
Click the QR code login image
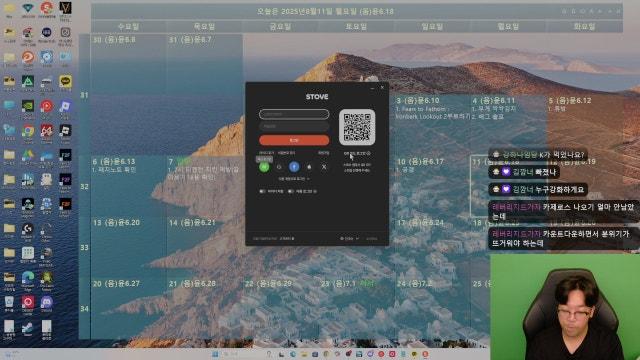pyautogui.click(x=357, y=127)
